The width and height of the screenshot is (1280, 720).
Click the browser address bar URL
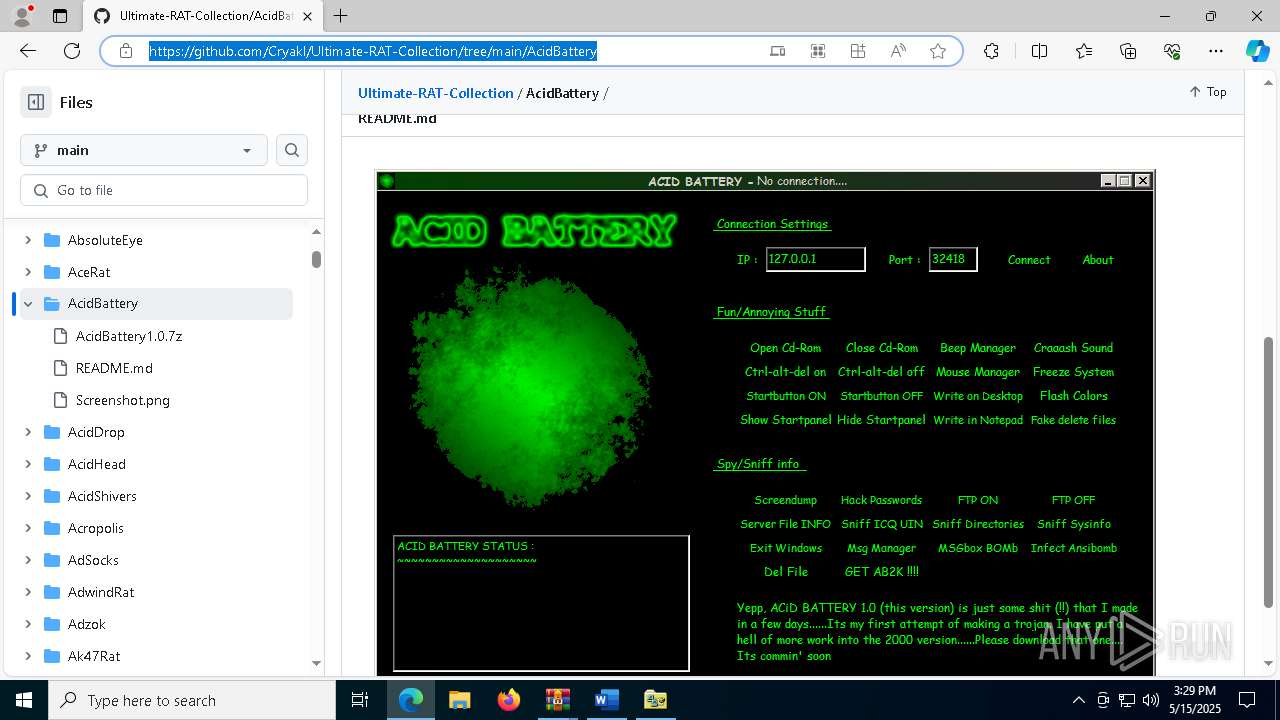[373, 51]
